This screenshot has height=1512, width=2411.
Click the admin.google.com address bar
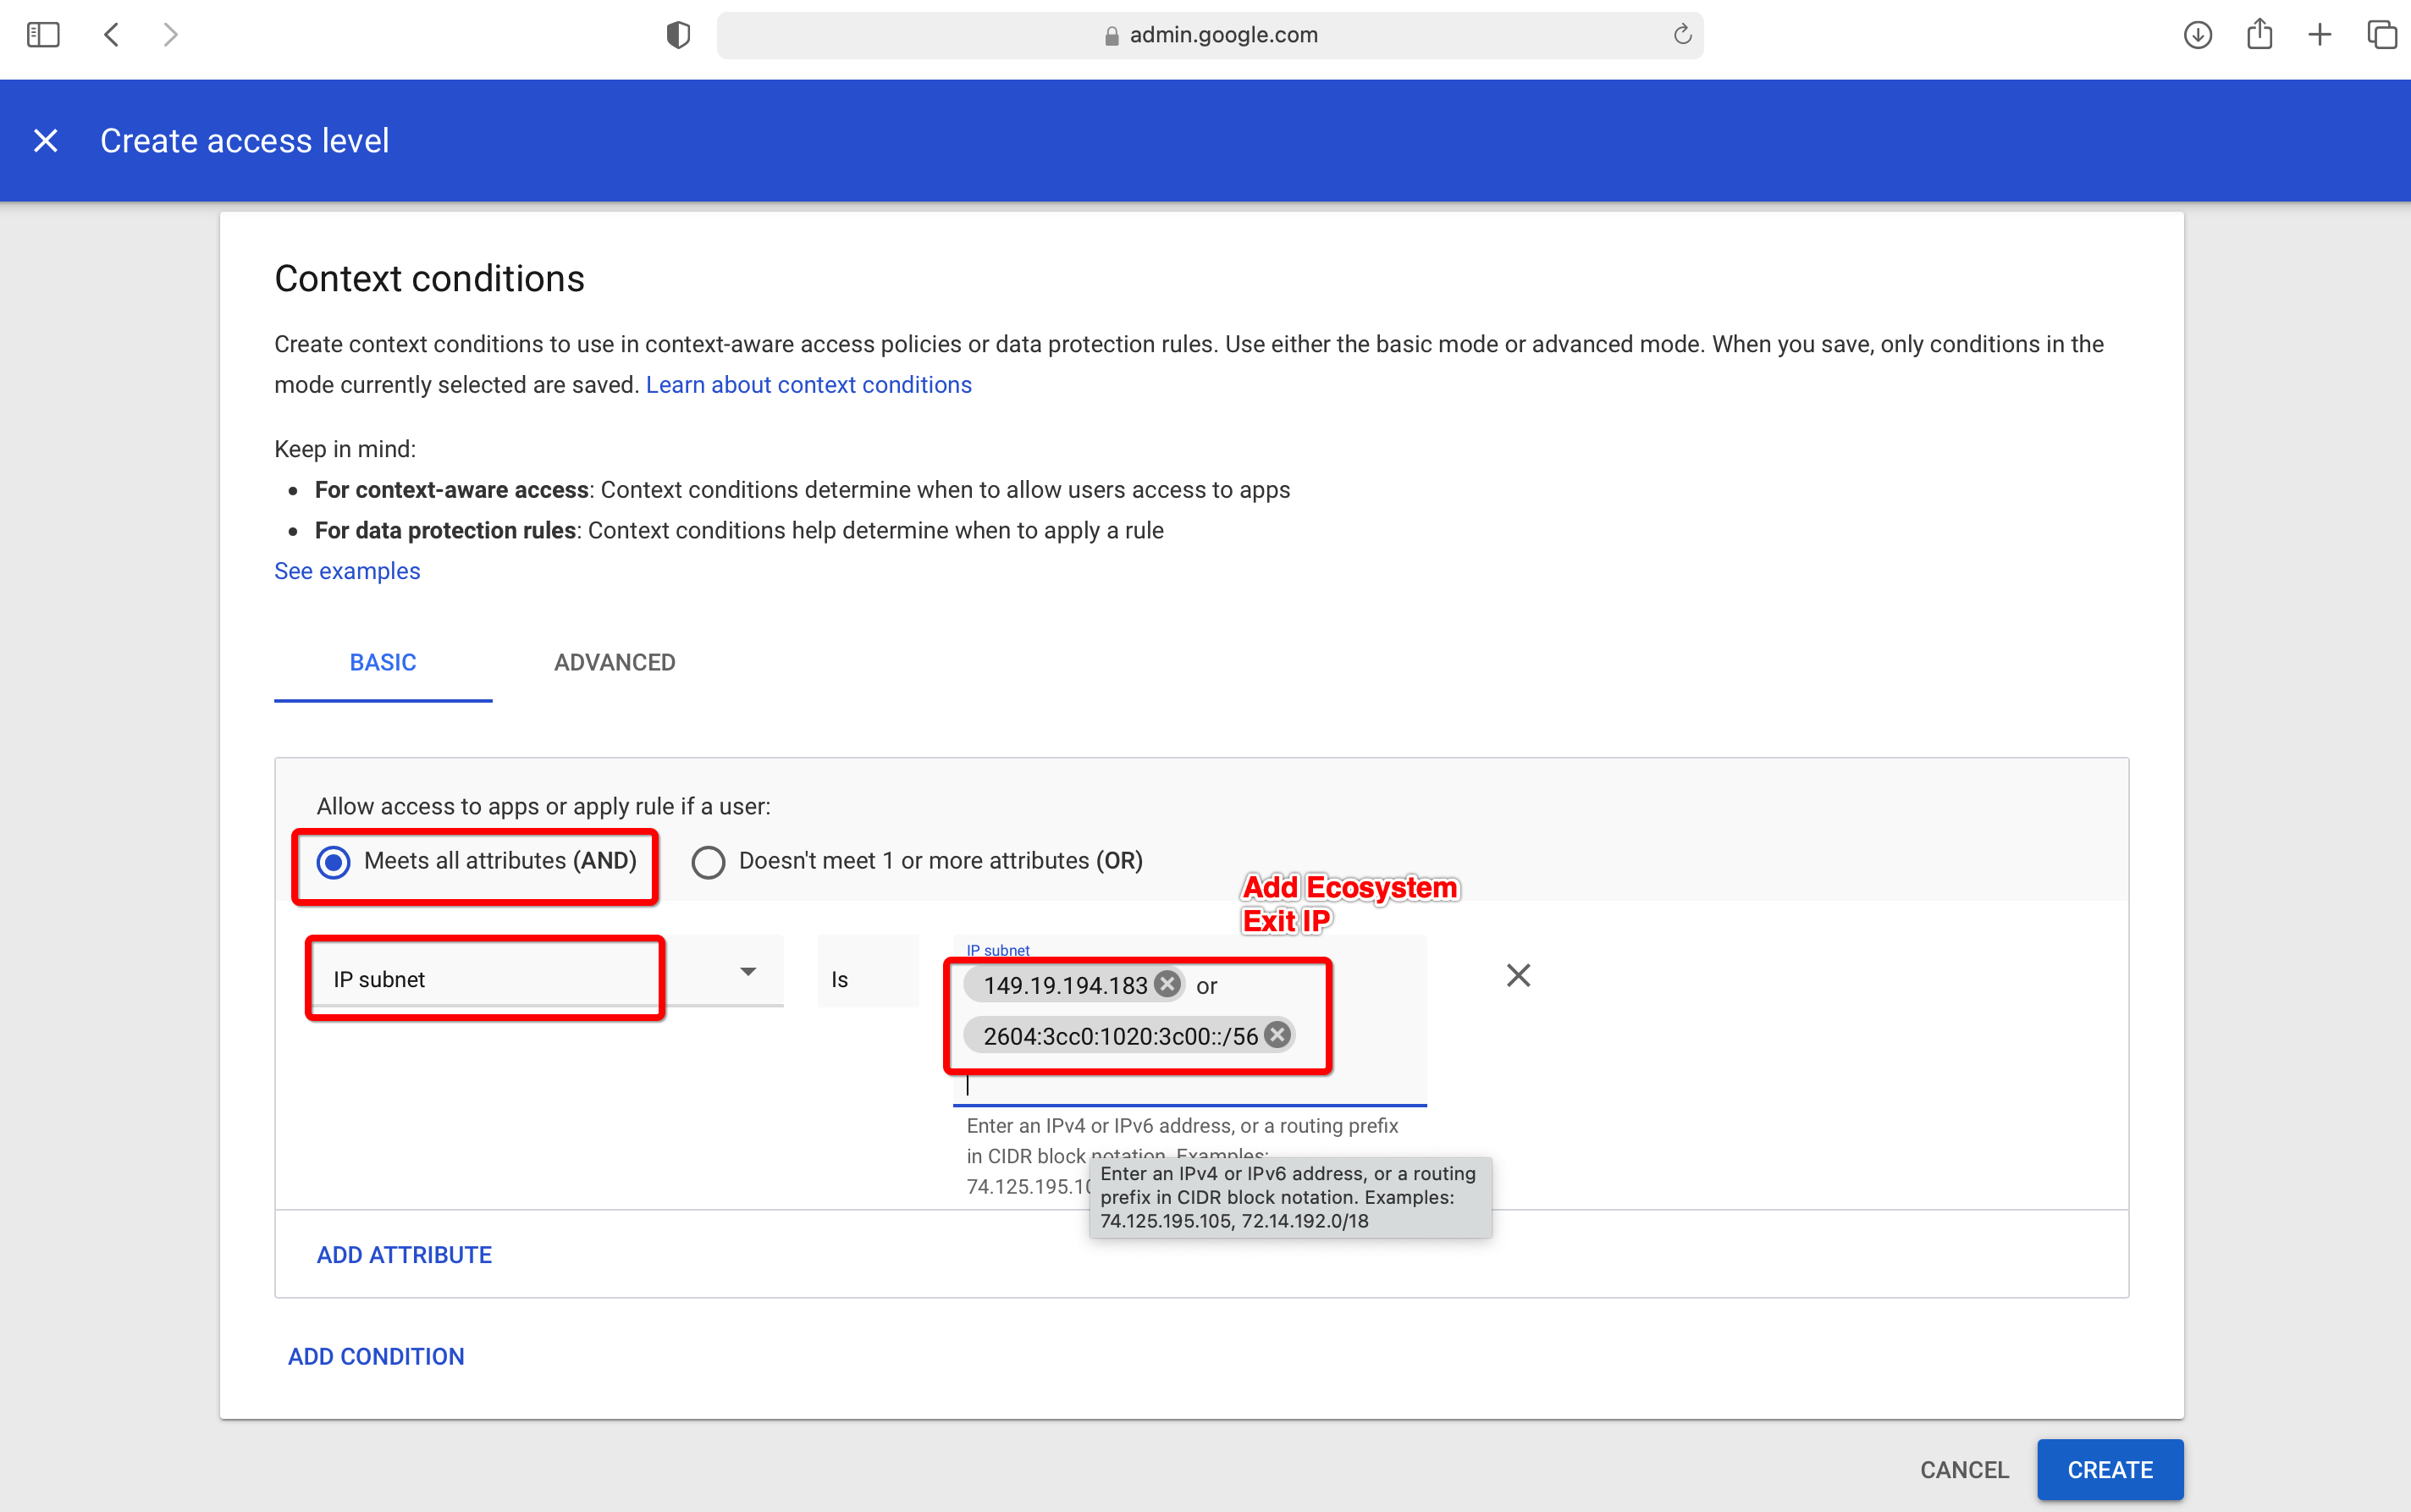click(1210, 35)
